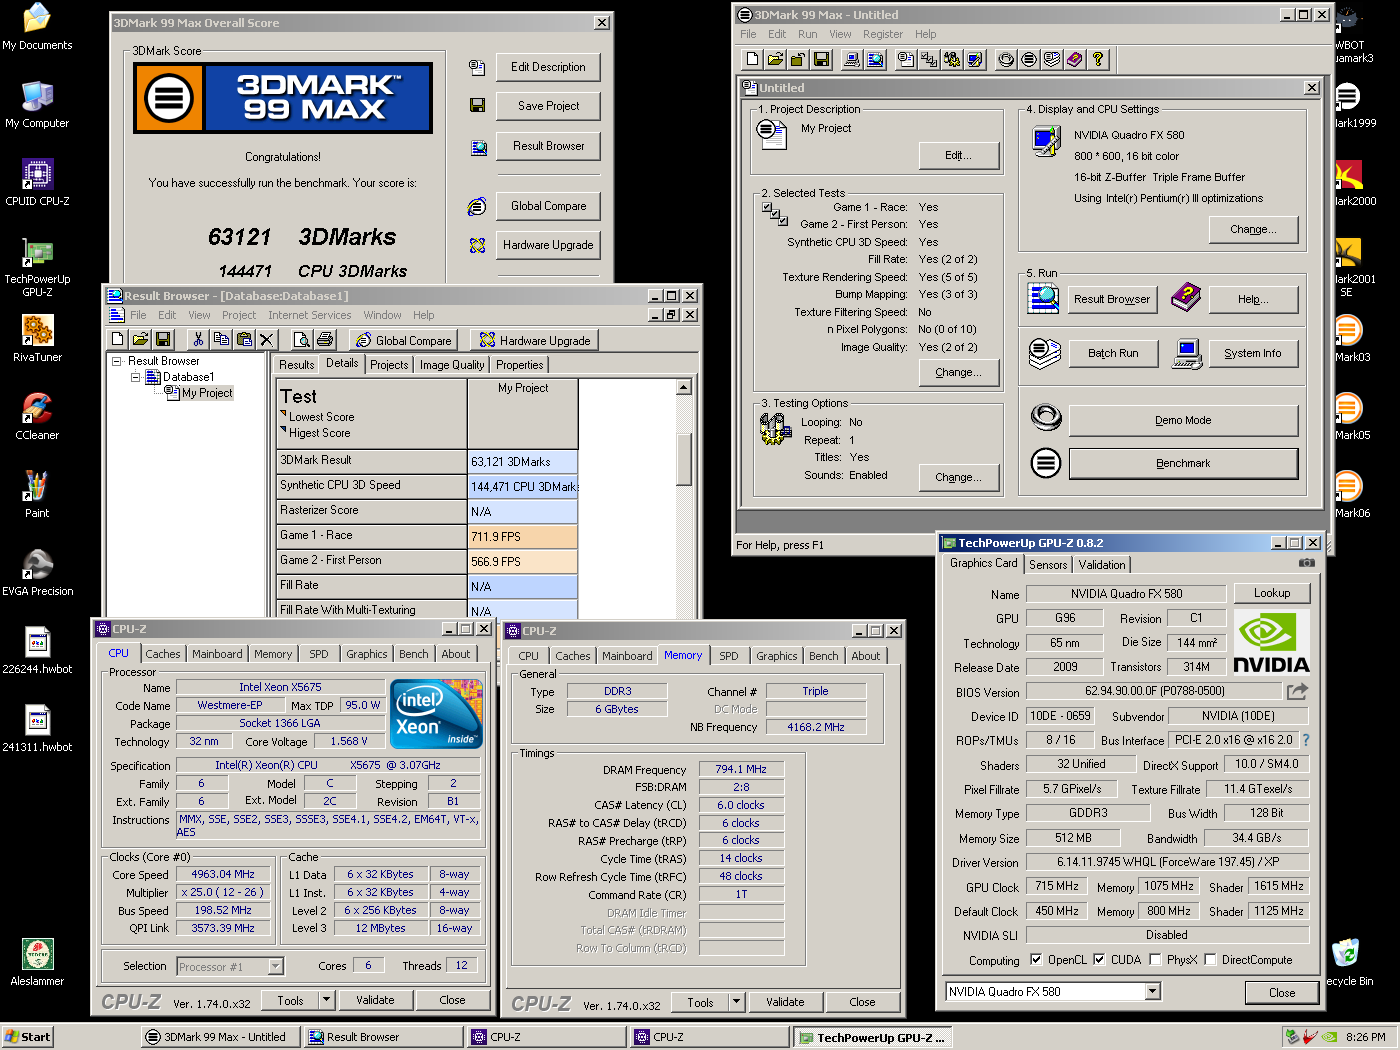Open Validation tab in GPU-Z
This screenshot has height=1050, width=1400.
(x=1102, y=565)
